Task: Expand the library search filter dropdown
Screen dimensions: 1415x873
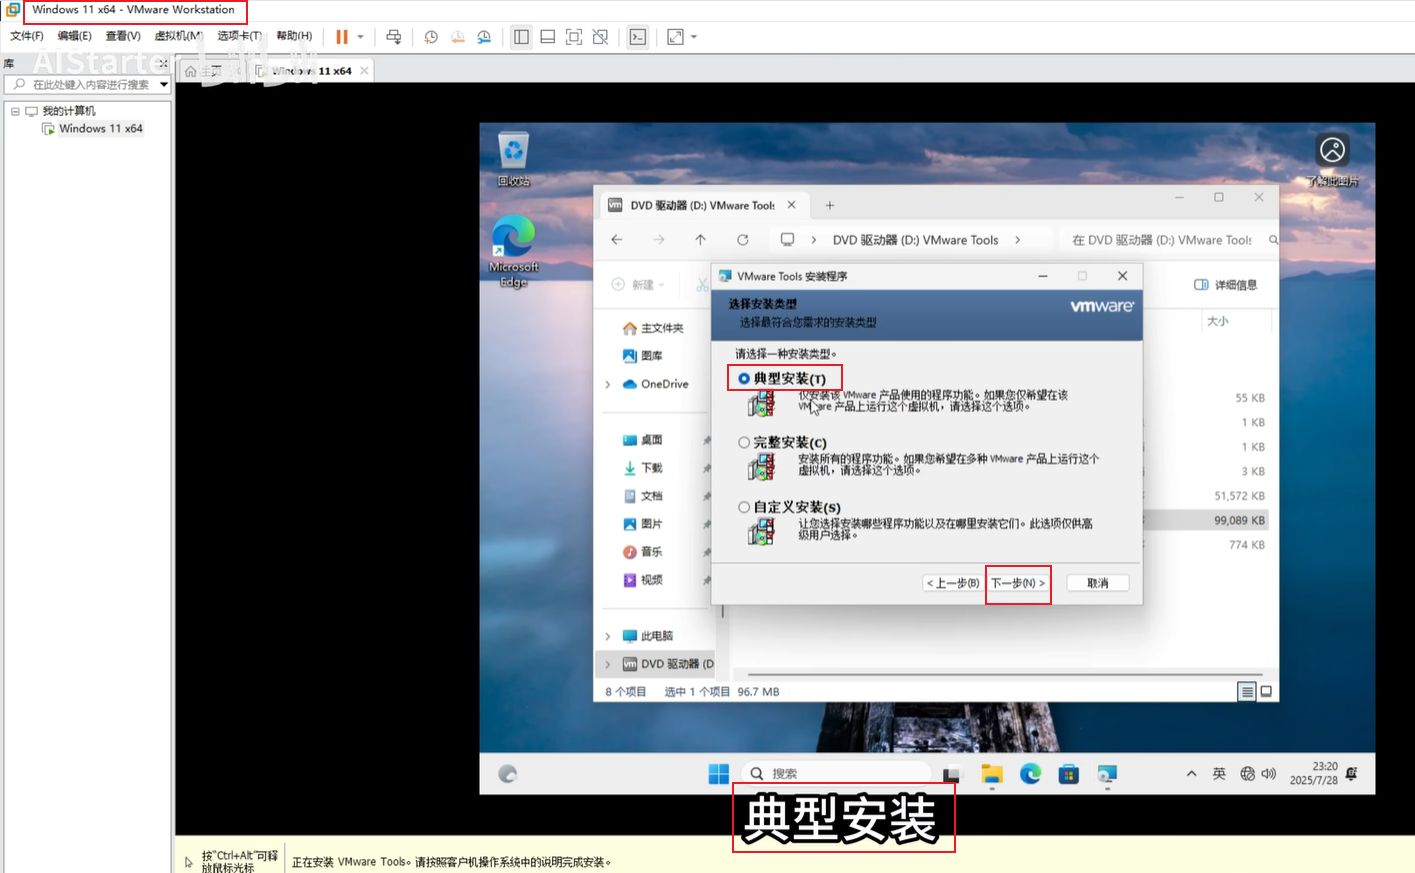Action: point(164,85)
